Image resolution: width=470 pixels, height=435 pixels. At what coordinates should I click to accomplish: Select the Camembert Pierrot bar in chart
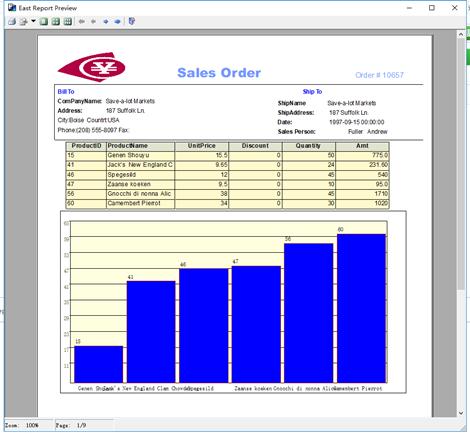(x=361, y=308)
